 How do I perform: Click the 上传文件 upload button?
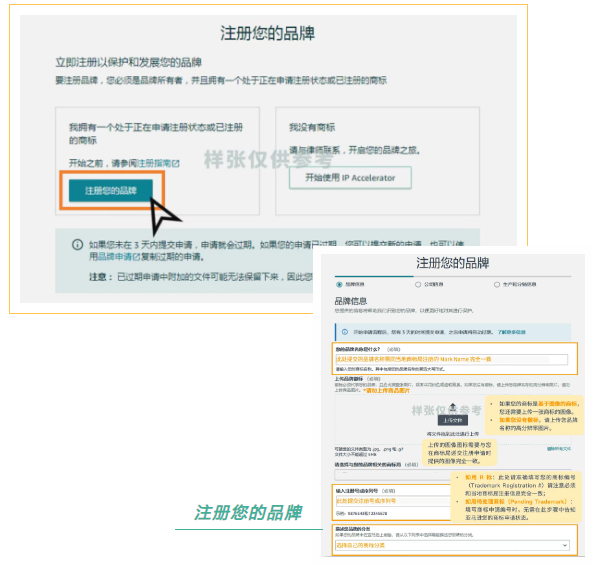(x=453, y=420)
